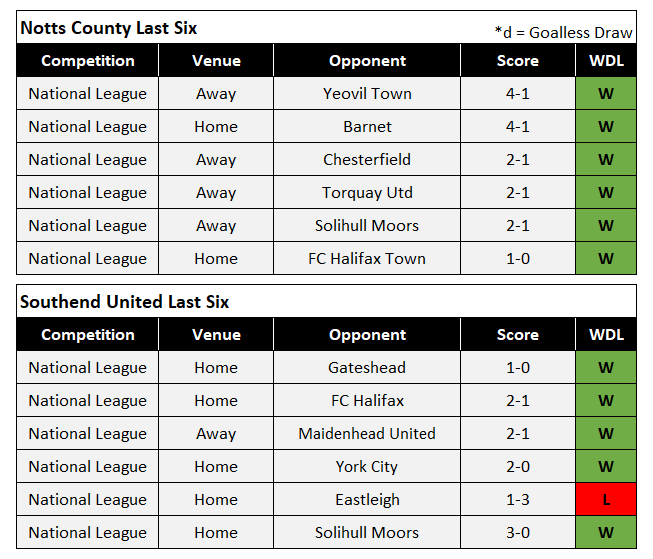Click the Southend United Last Six title
The height and width of the screenshot is (559, 653).
125,302
